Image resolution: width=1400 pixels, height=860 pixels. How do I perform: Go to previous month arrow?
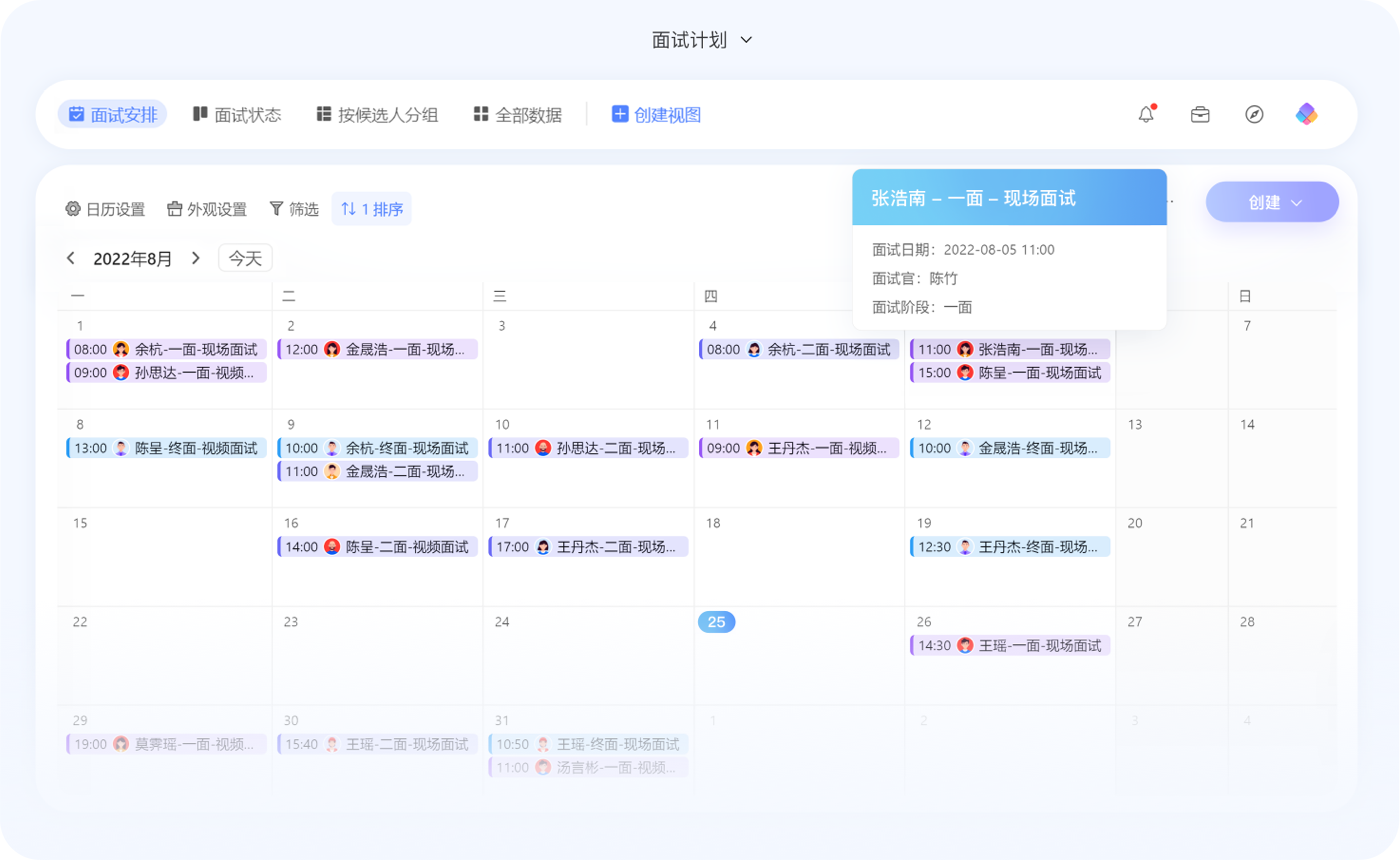(x=71, y=258)
